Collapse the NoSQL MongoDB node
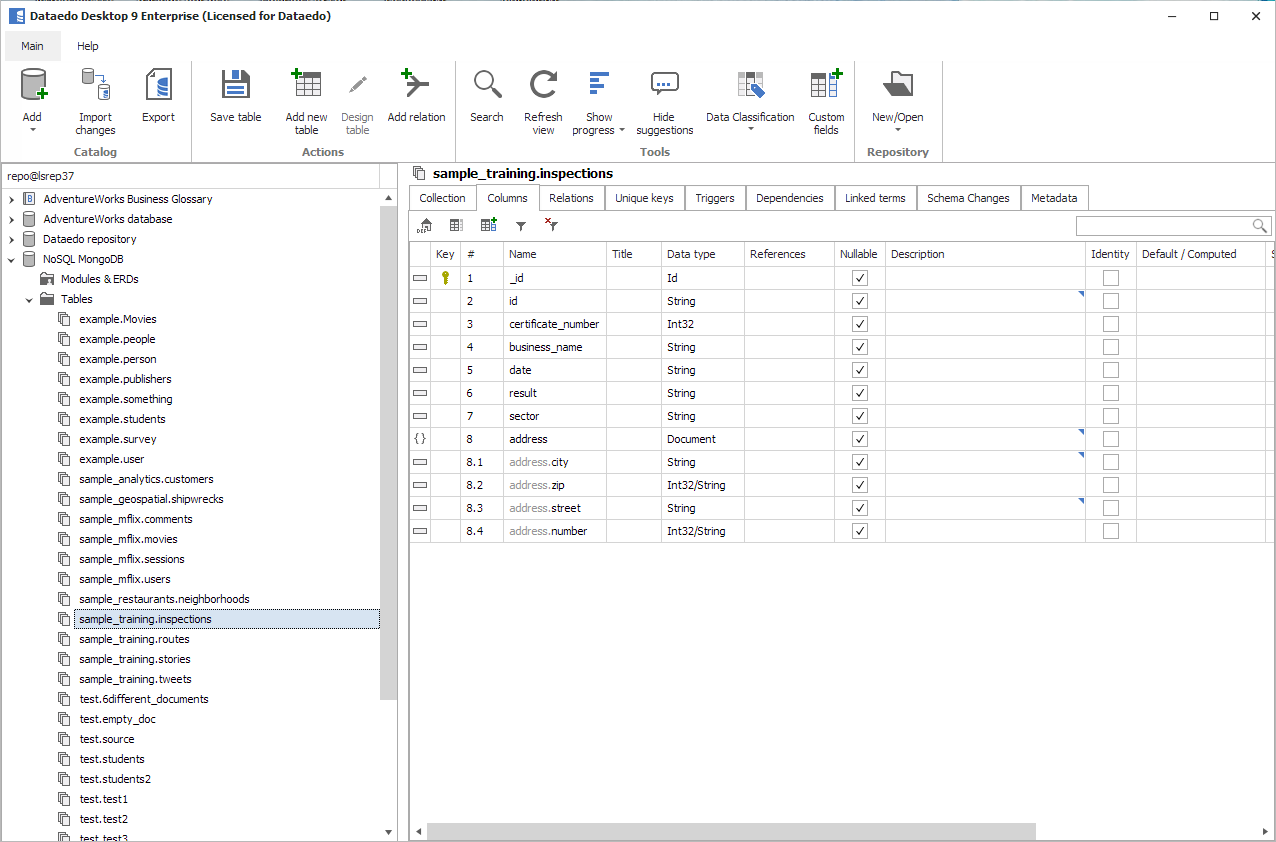Image resolution: width=1276 pixels, height=842 pixels. tap(12, 259)
